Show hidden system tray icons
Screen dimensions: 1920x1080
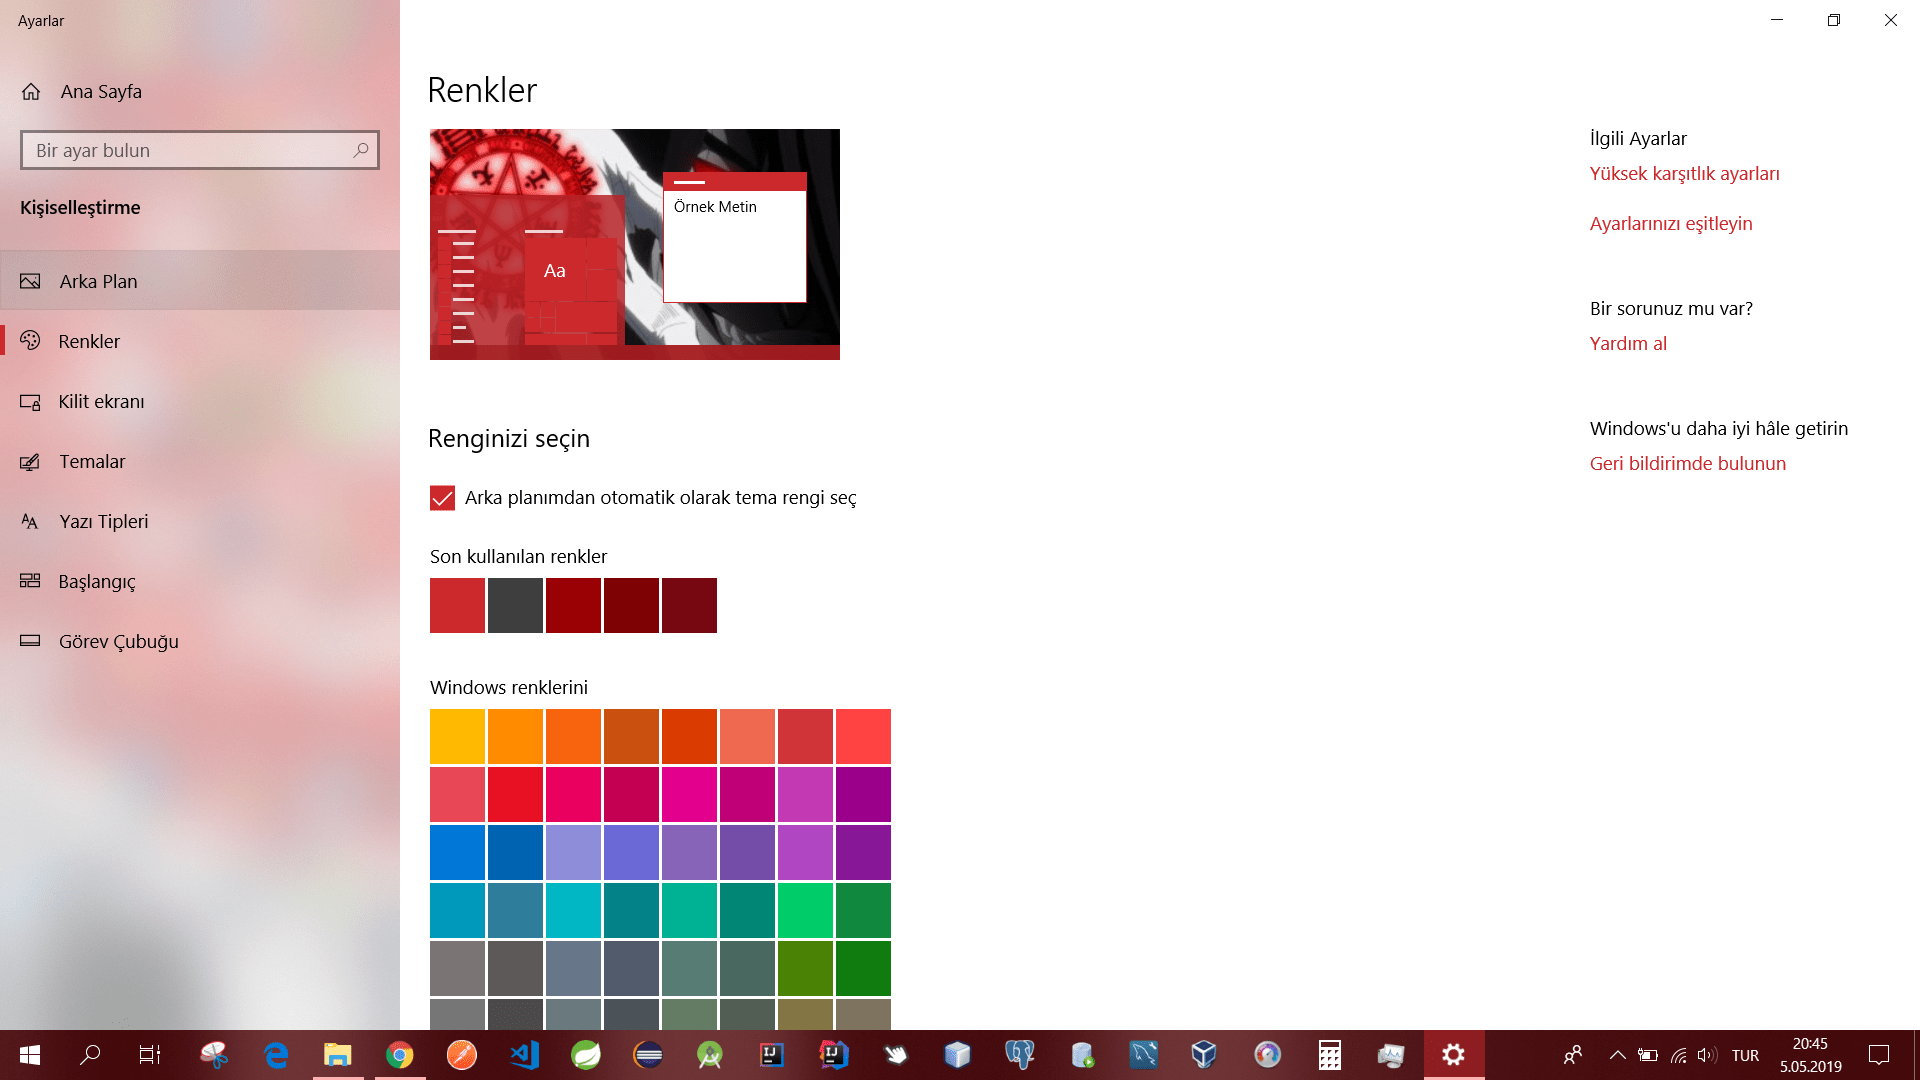point(1617,1055)
